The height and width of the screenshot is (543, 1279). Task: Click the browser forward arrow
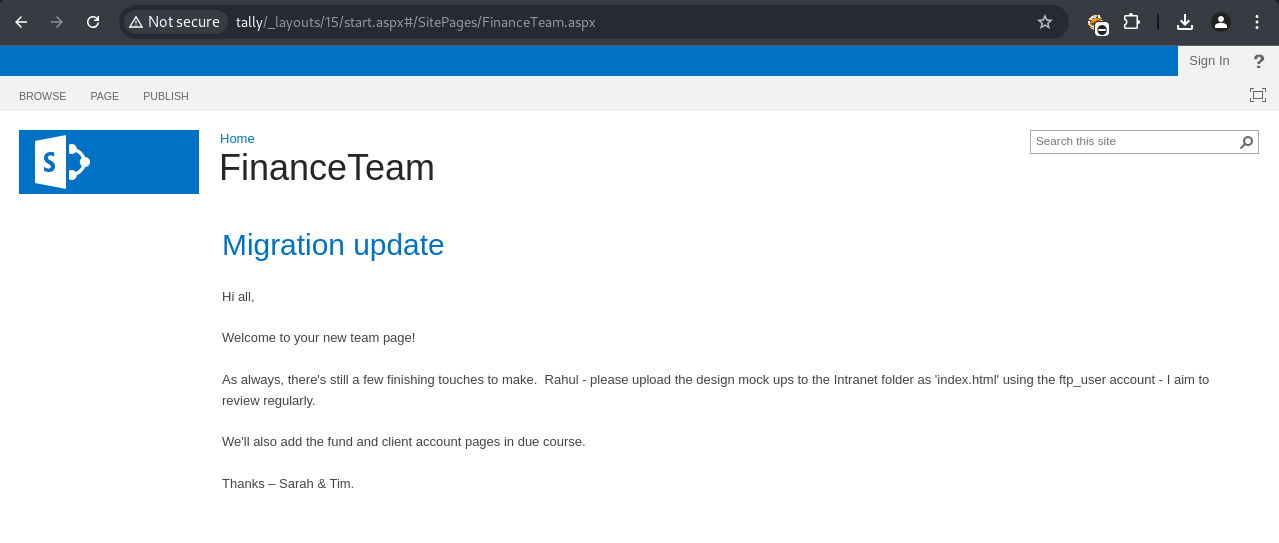pos(57,22)
